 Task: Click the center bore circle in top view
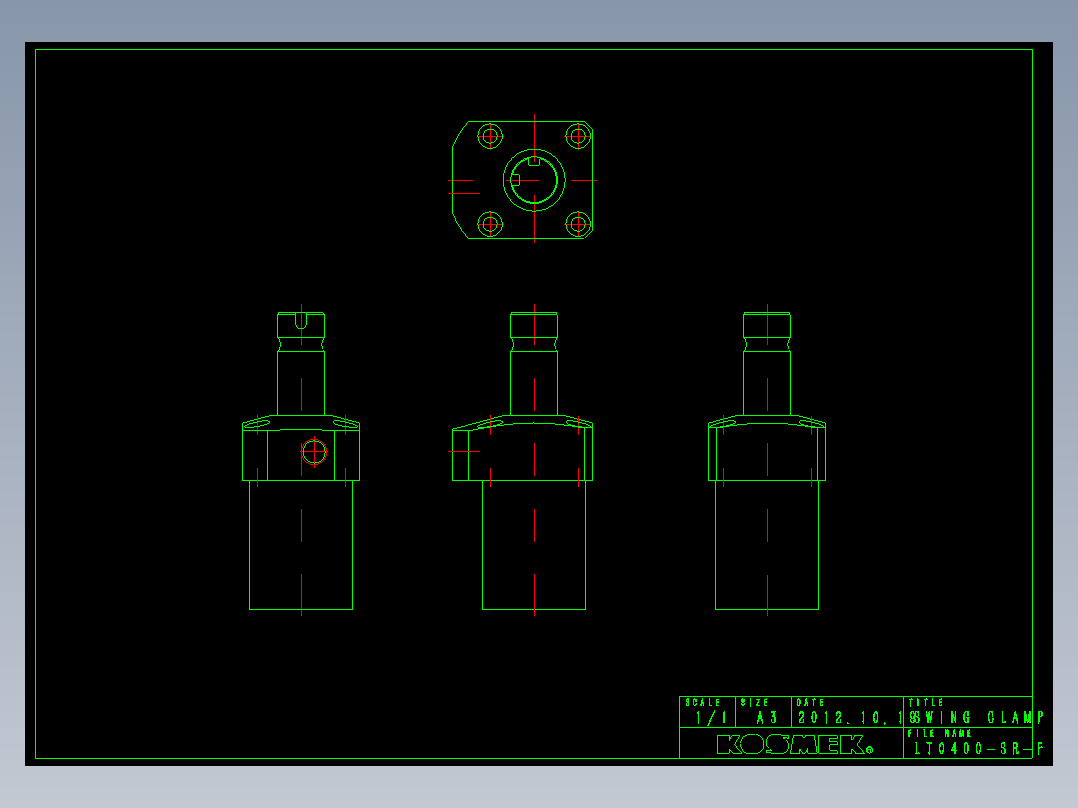click(x=534, y=180)
